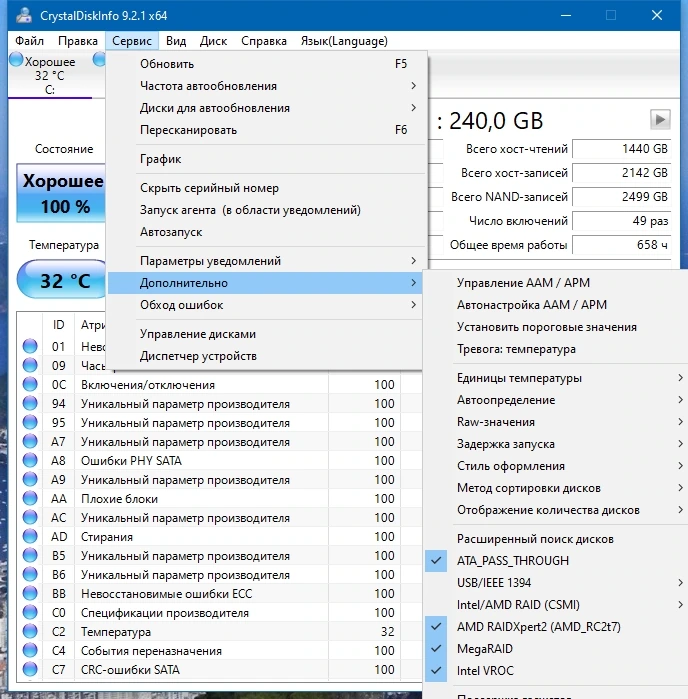Open the Обход ошибок submenu
This screenshot has height=699, width=688.
point(265,305)
